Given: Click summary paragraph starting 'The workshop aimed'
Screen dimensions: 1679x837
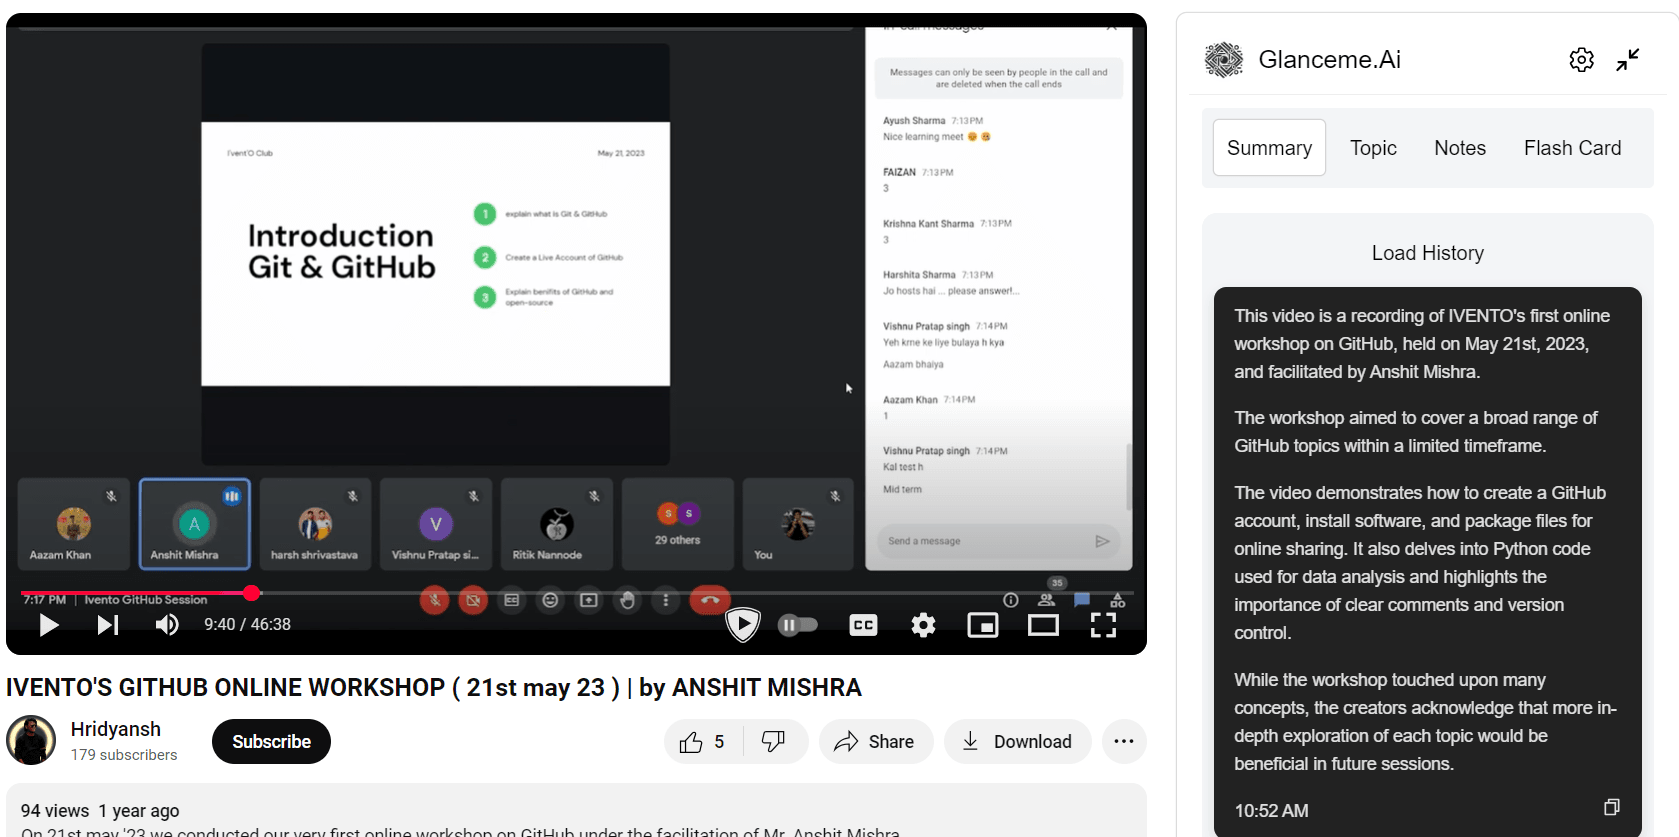Looking at the screenshot, I should pos(1415,432).
